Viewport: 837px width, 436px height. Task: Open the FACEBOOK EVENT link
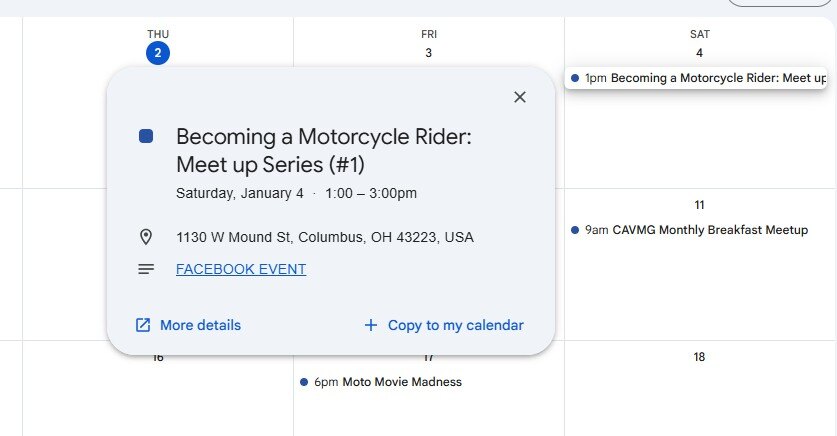(x=241, y=269)
